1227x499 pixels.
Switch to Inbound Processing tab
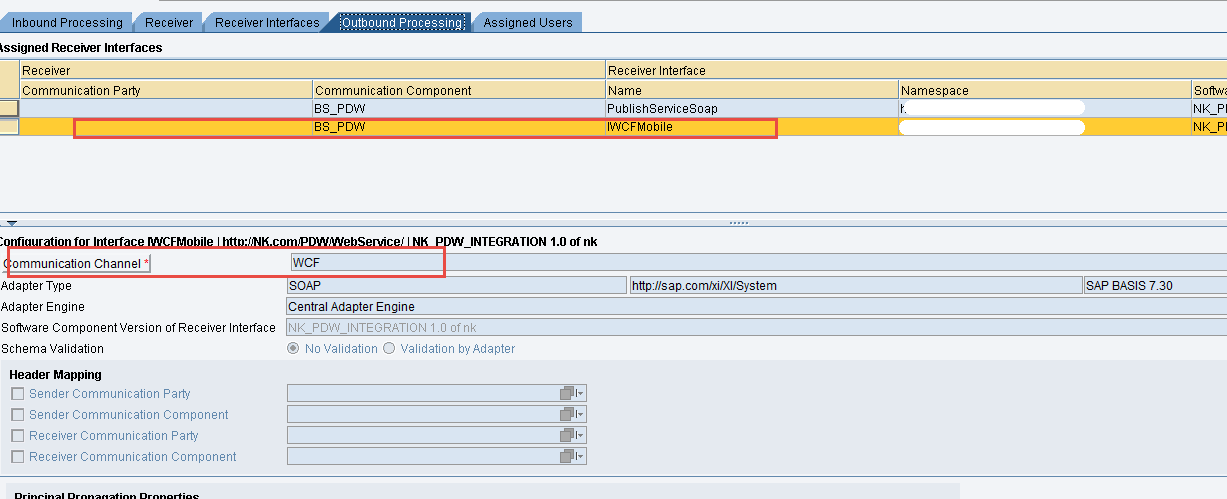[x=67, y=22]
